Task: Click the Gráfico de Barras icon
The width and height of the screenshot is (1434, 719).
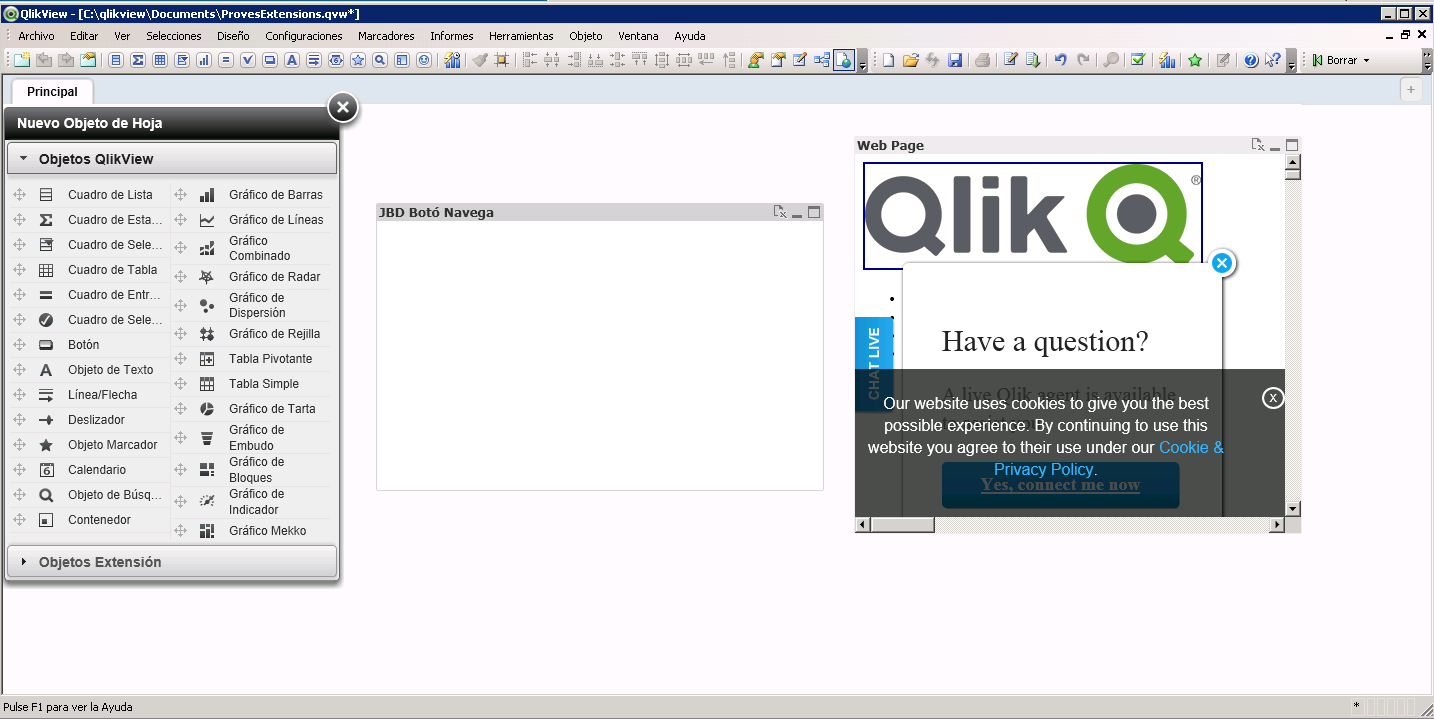Action: (207, 195)
